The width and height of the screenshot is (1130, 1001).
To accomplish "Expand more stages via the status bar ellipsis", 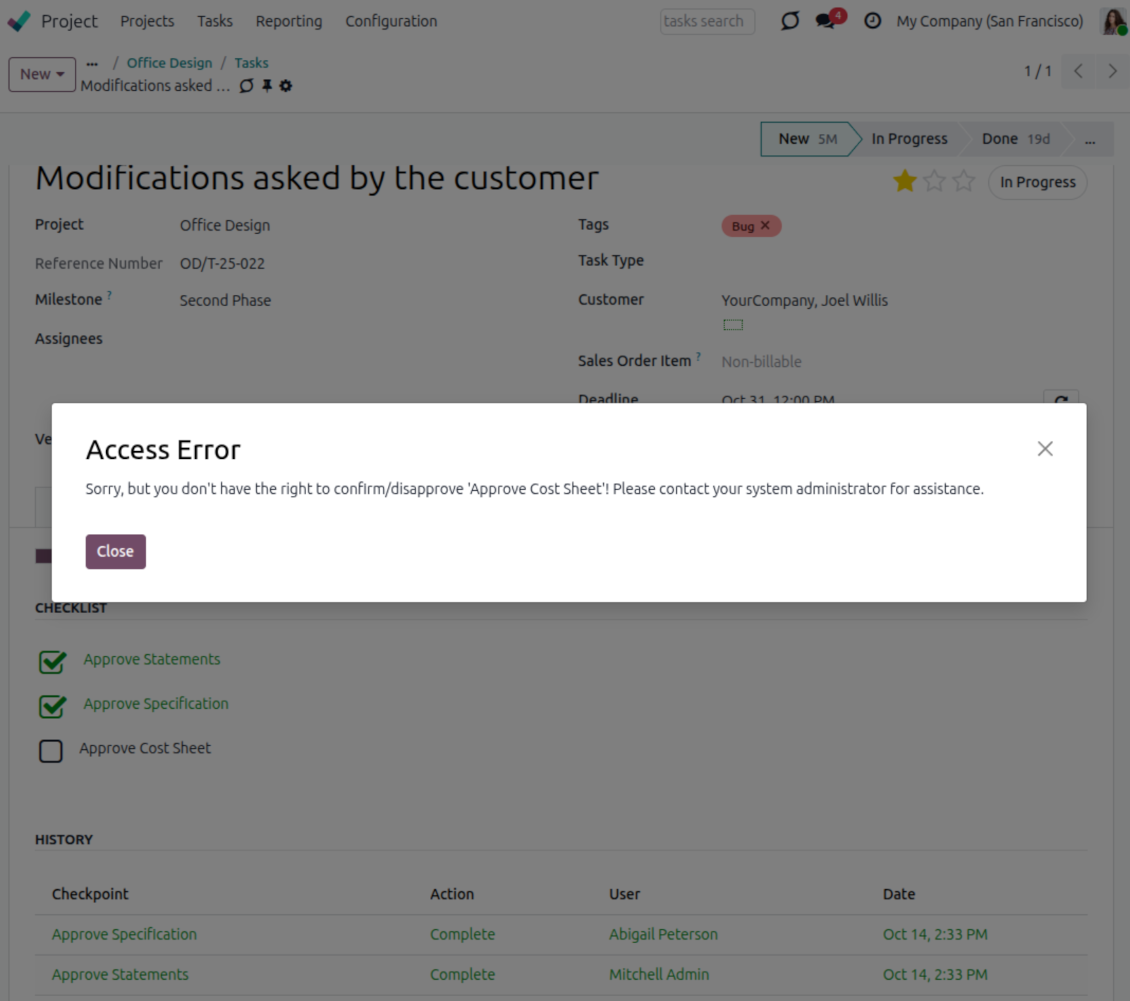I will point(1090,140).
